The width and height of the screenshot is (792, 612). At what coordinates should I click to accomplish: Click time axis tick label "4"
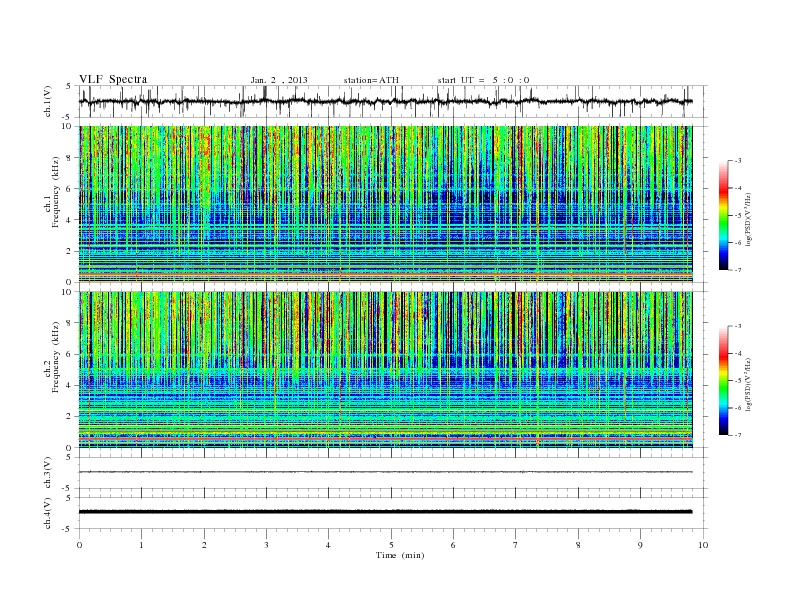click(x=328, y=545)
